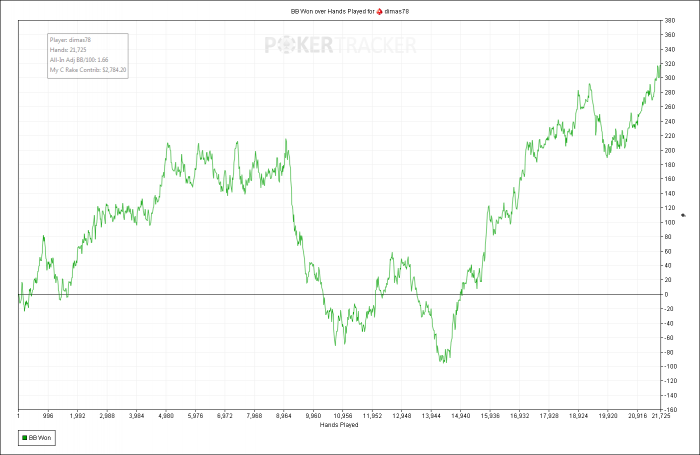Select 'My C Rake Contrib: $2,784.20' line
Viewport: 700px width, 455px height.
88,70
